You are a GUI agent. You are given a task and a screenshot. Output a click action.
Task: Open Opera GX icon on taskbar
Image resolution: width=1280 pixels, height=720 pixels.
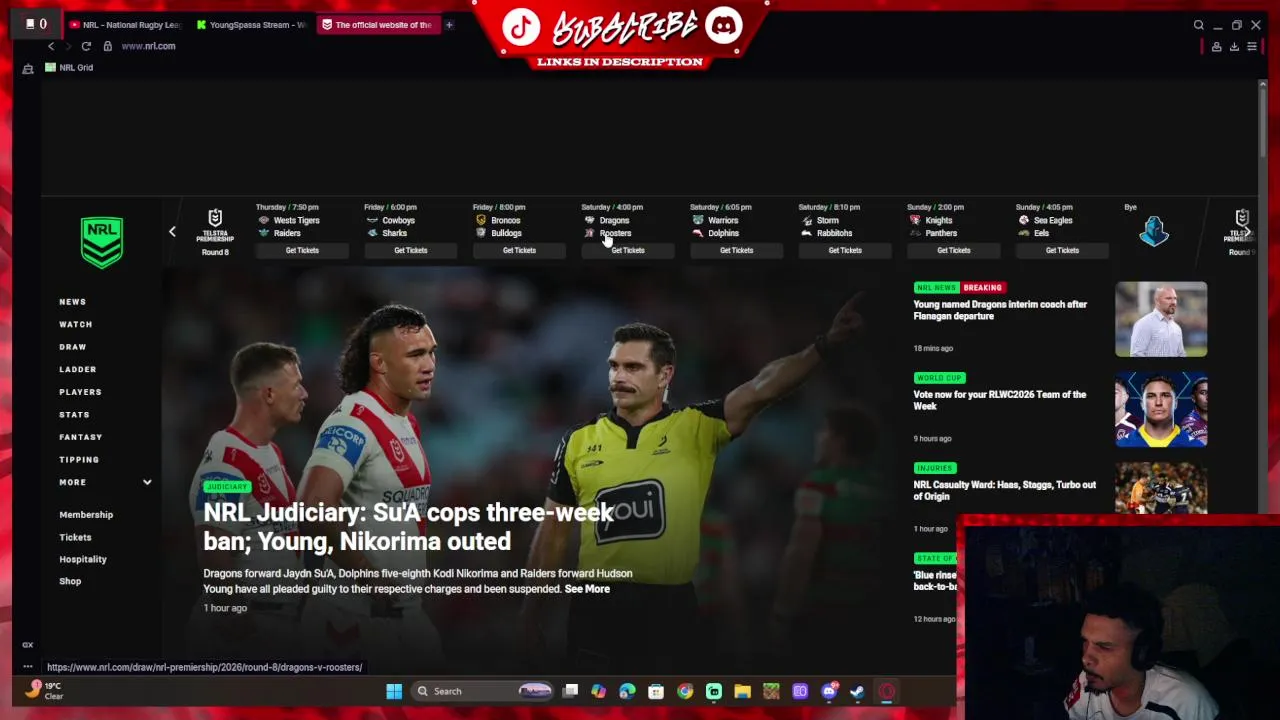pos(887,691)
